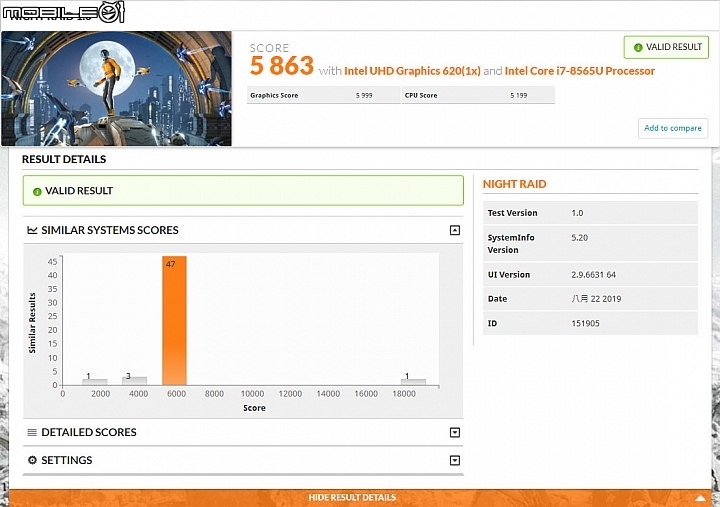Image resolution: width=720 pixels, height=507 pixels.
Task: Click Add to compare button
Action: pos(673,128)
